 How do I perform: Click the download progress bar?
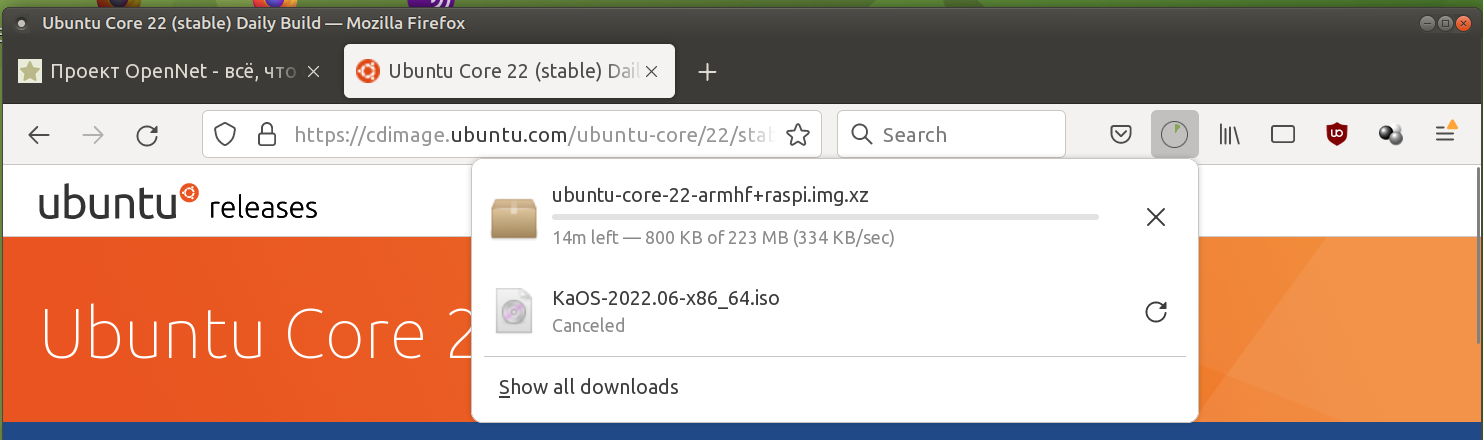tap(825, 216)
